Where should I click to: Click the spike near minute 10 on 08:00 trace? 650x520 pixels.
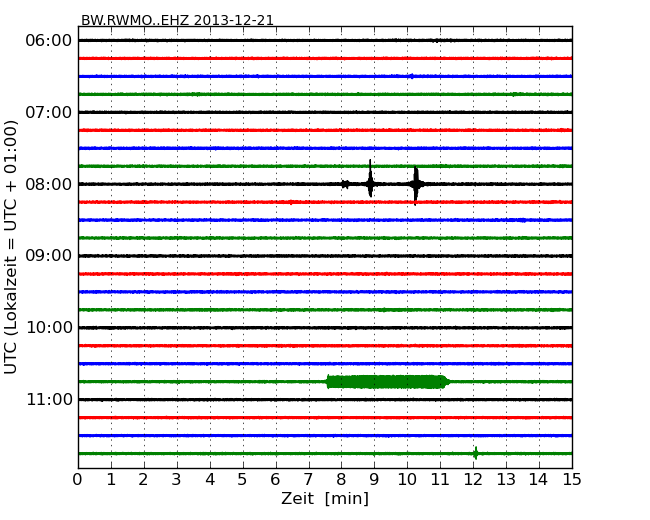pos(416,185)
